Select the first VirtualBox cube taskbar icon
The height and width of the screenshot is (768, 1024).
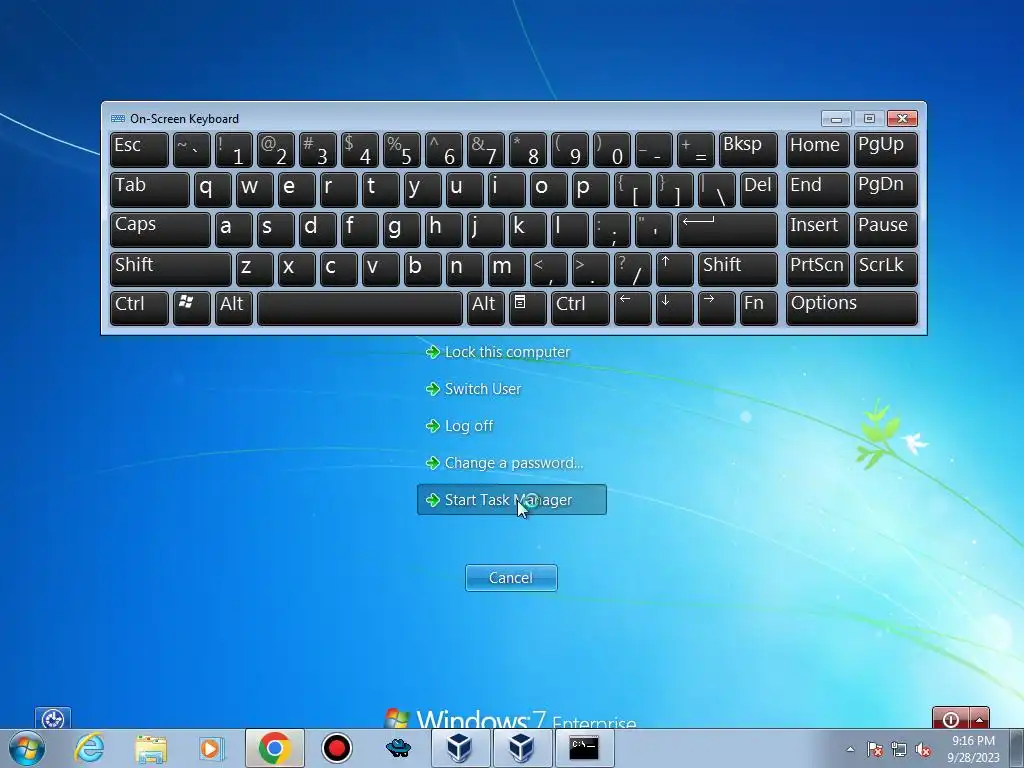click(460, 748)
